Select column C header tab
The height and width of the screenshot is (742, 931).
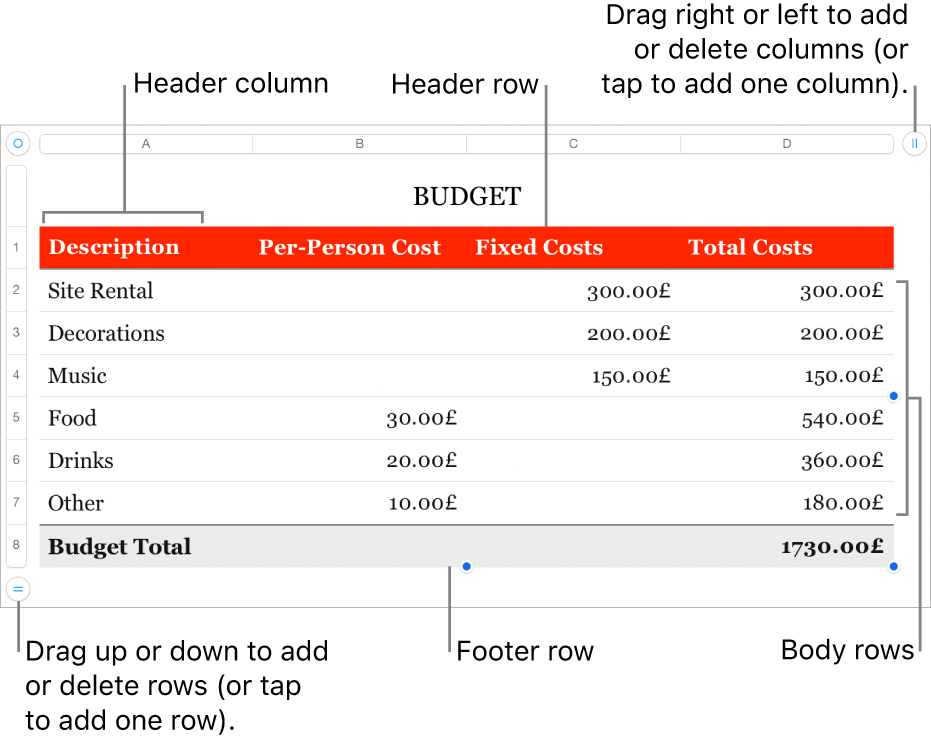click(x=574, y=144)
